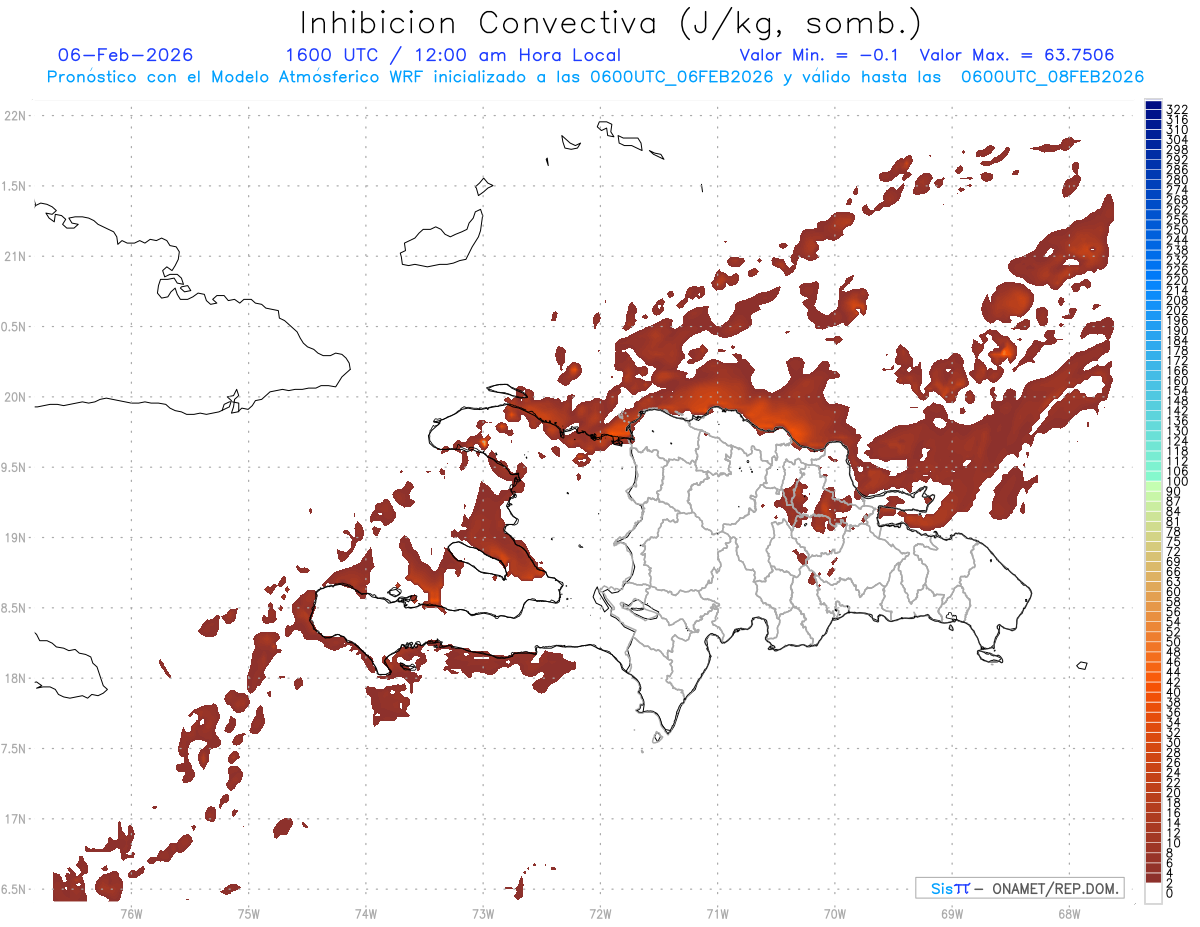This screenshot has width=1200, height=927.
Task: Click the '0' colorbar value at bottom
Action: click(x=1169, y=892)
